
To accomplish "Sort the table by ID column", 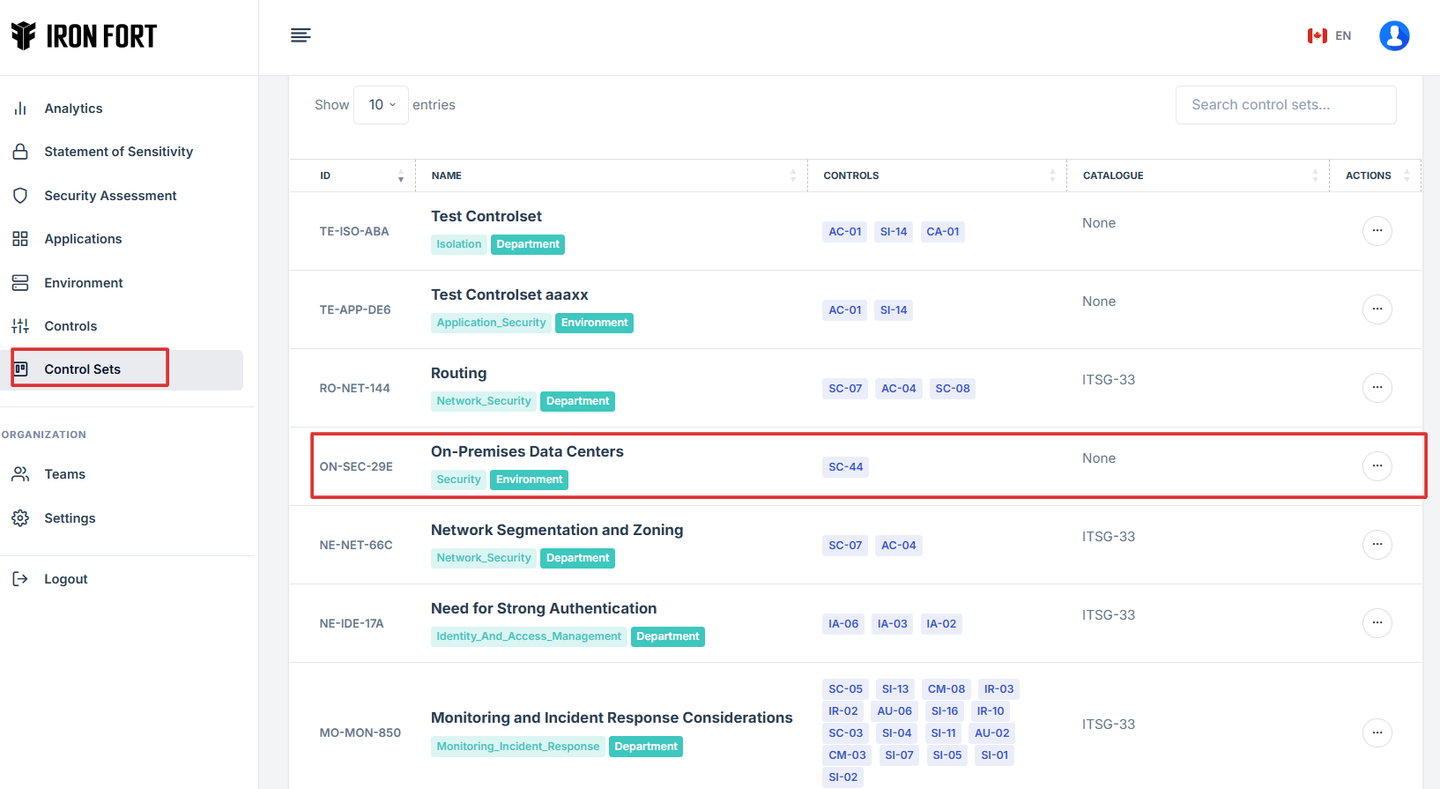I will point(360,176).
